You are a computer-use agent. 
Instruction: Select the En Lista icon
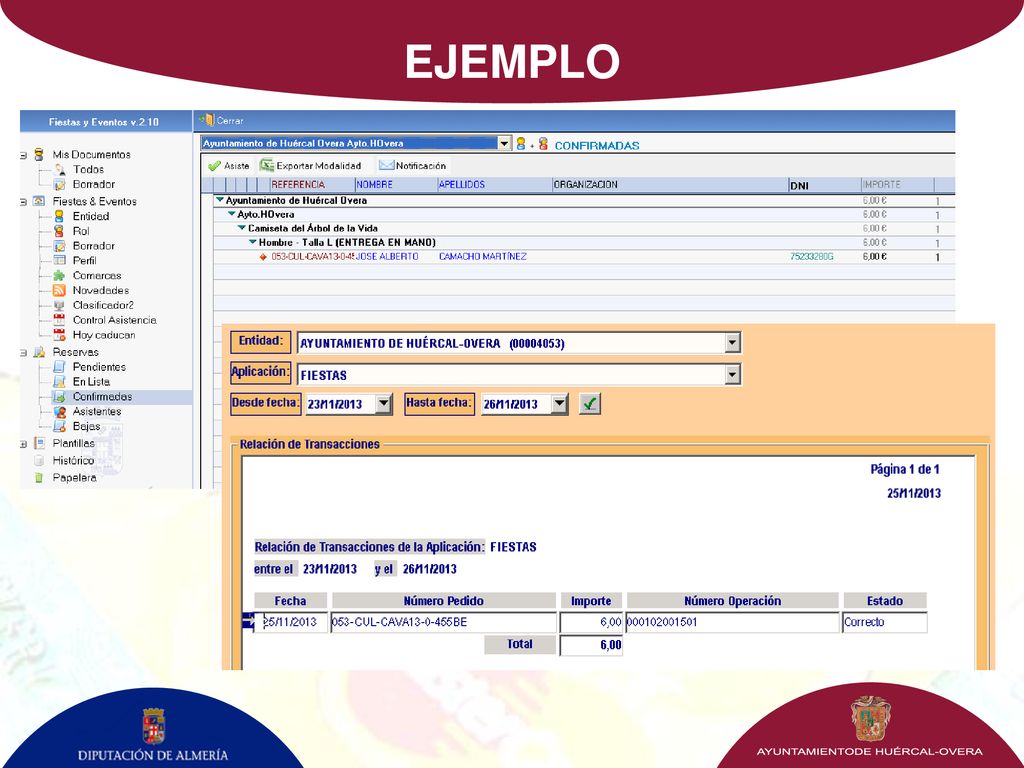point(59,381)
